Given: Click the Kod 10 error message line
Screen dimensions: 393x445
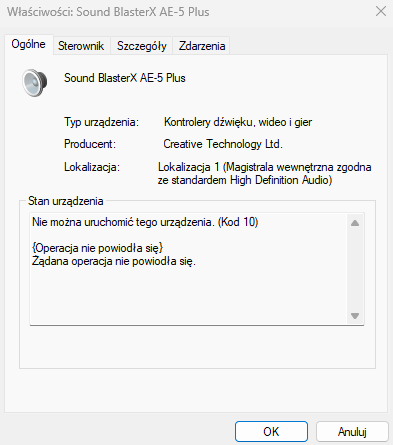Looking at the screenshot, I should 145,222.
